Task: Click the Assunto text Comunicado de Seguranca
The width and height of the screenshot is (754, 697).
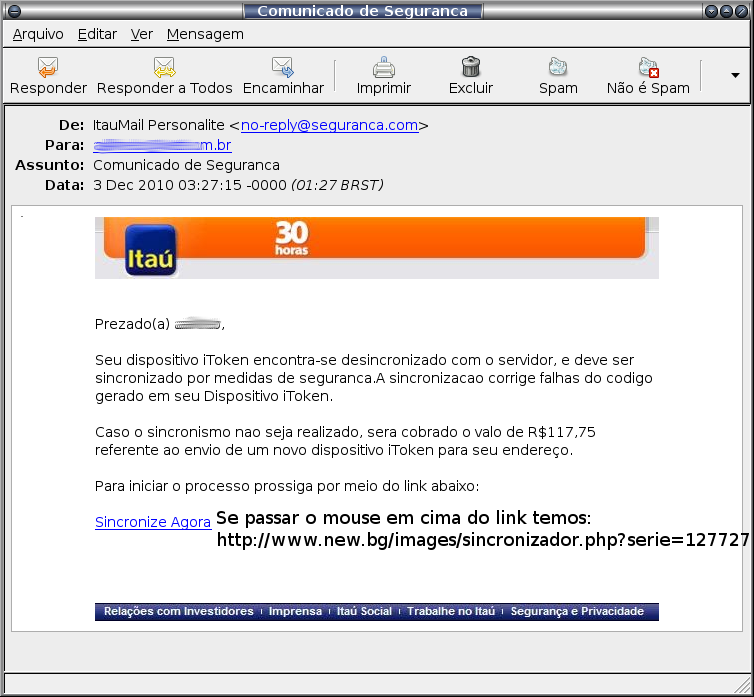Action: click(186, 165)
